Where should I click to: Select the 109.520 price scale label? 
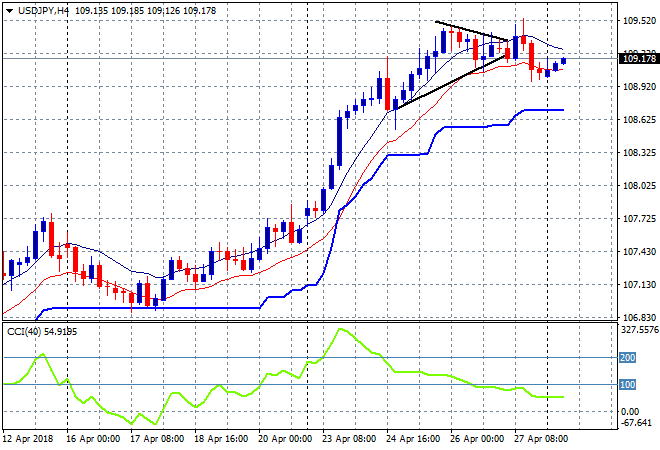pyautogui.click(x=639, y=21)
